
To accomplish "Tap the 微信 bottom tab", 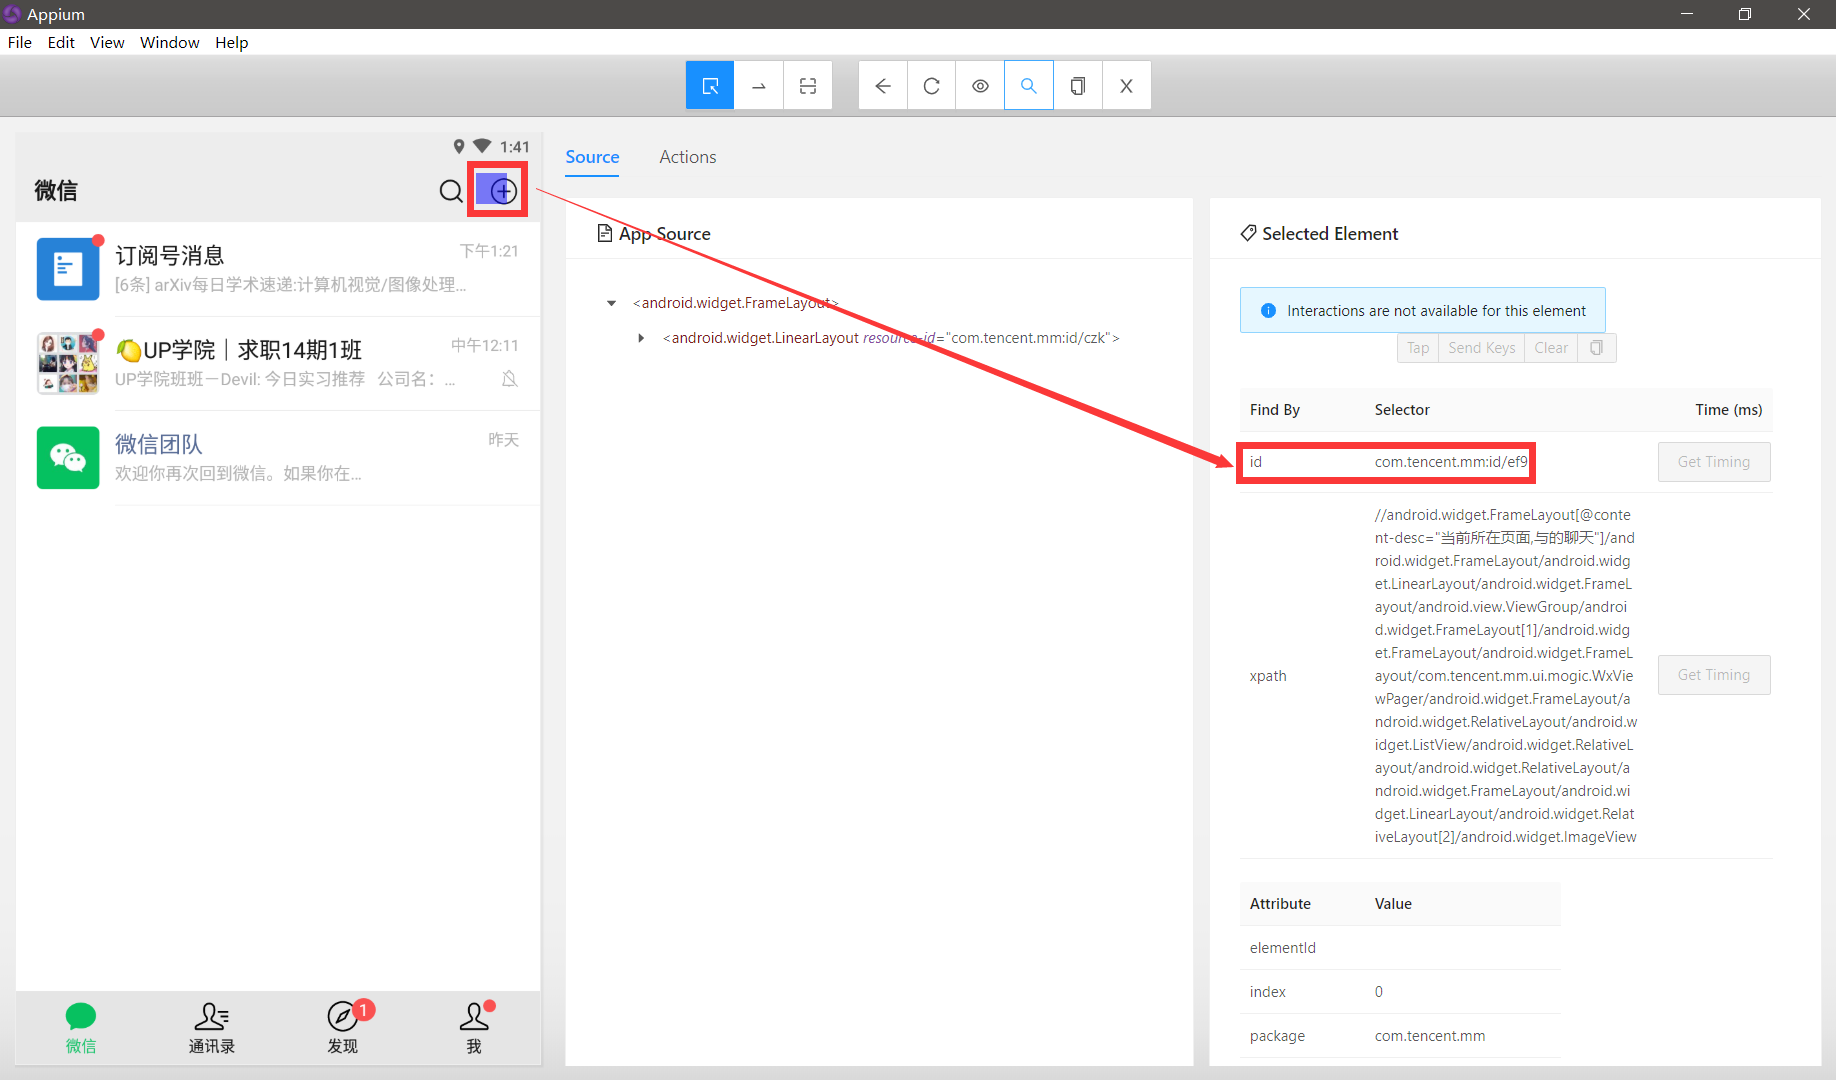I will (81, 1029).
